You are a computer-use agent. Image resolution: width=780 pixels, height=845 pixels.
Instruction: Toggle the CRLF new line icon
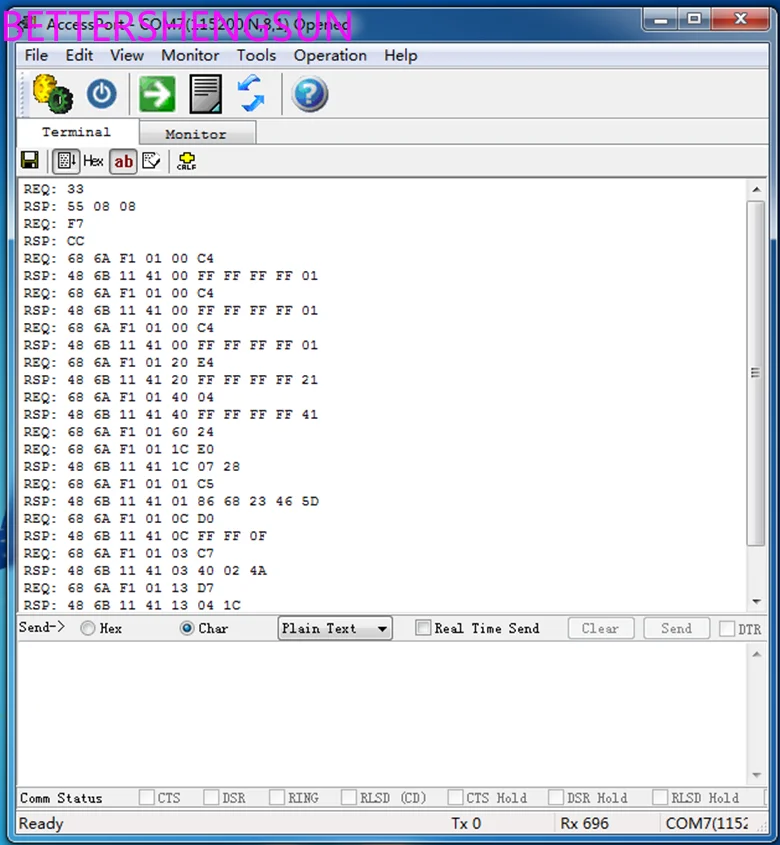(x=187, y=161)
